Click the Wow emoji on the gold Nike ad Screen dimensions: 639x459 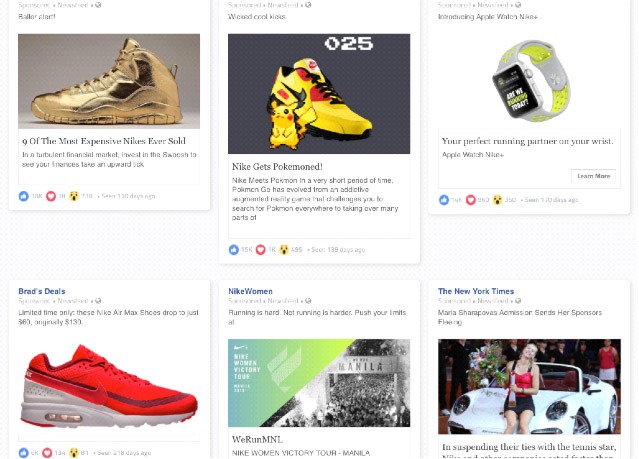click(x=74, y=196)
